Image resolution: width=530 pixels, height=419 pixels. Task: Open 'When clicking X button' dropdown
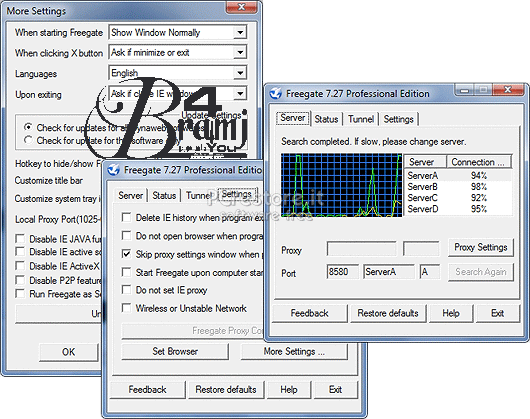pos(240,52)
